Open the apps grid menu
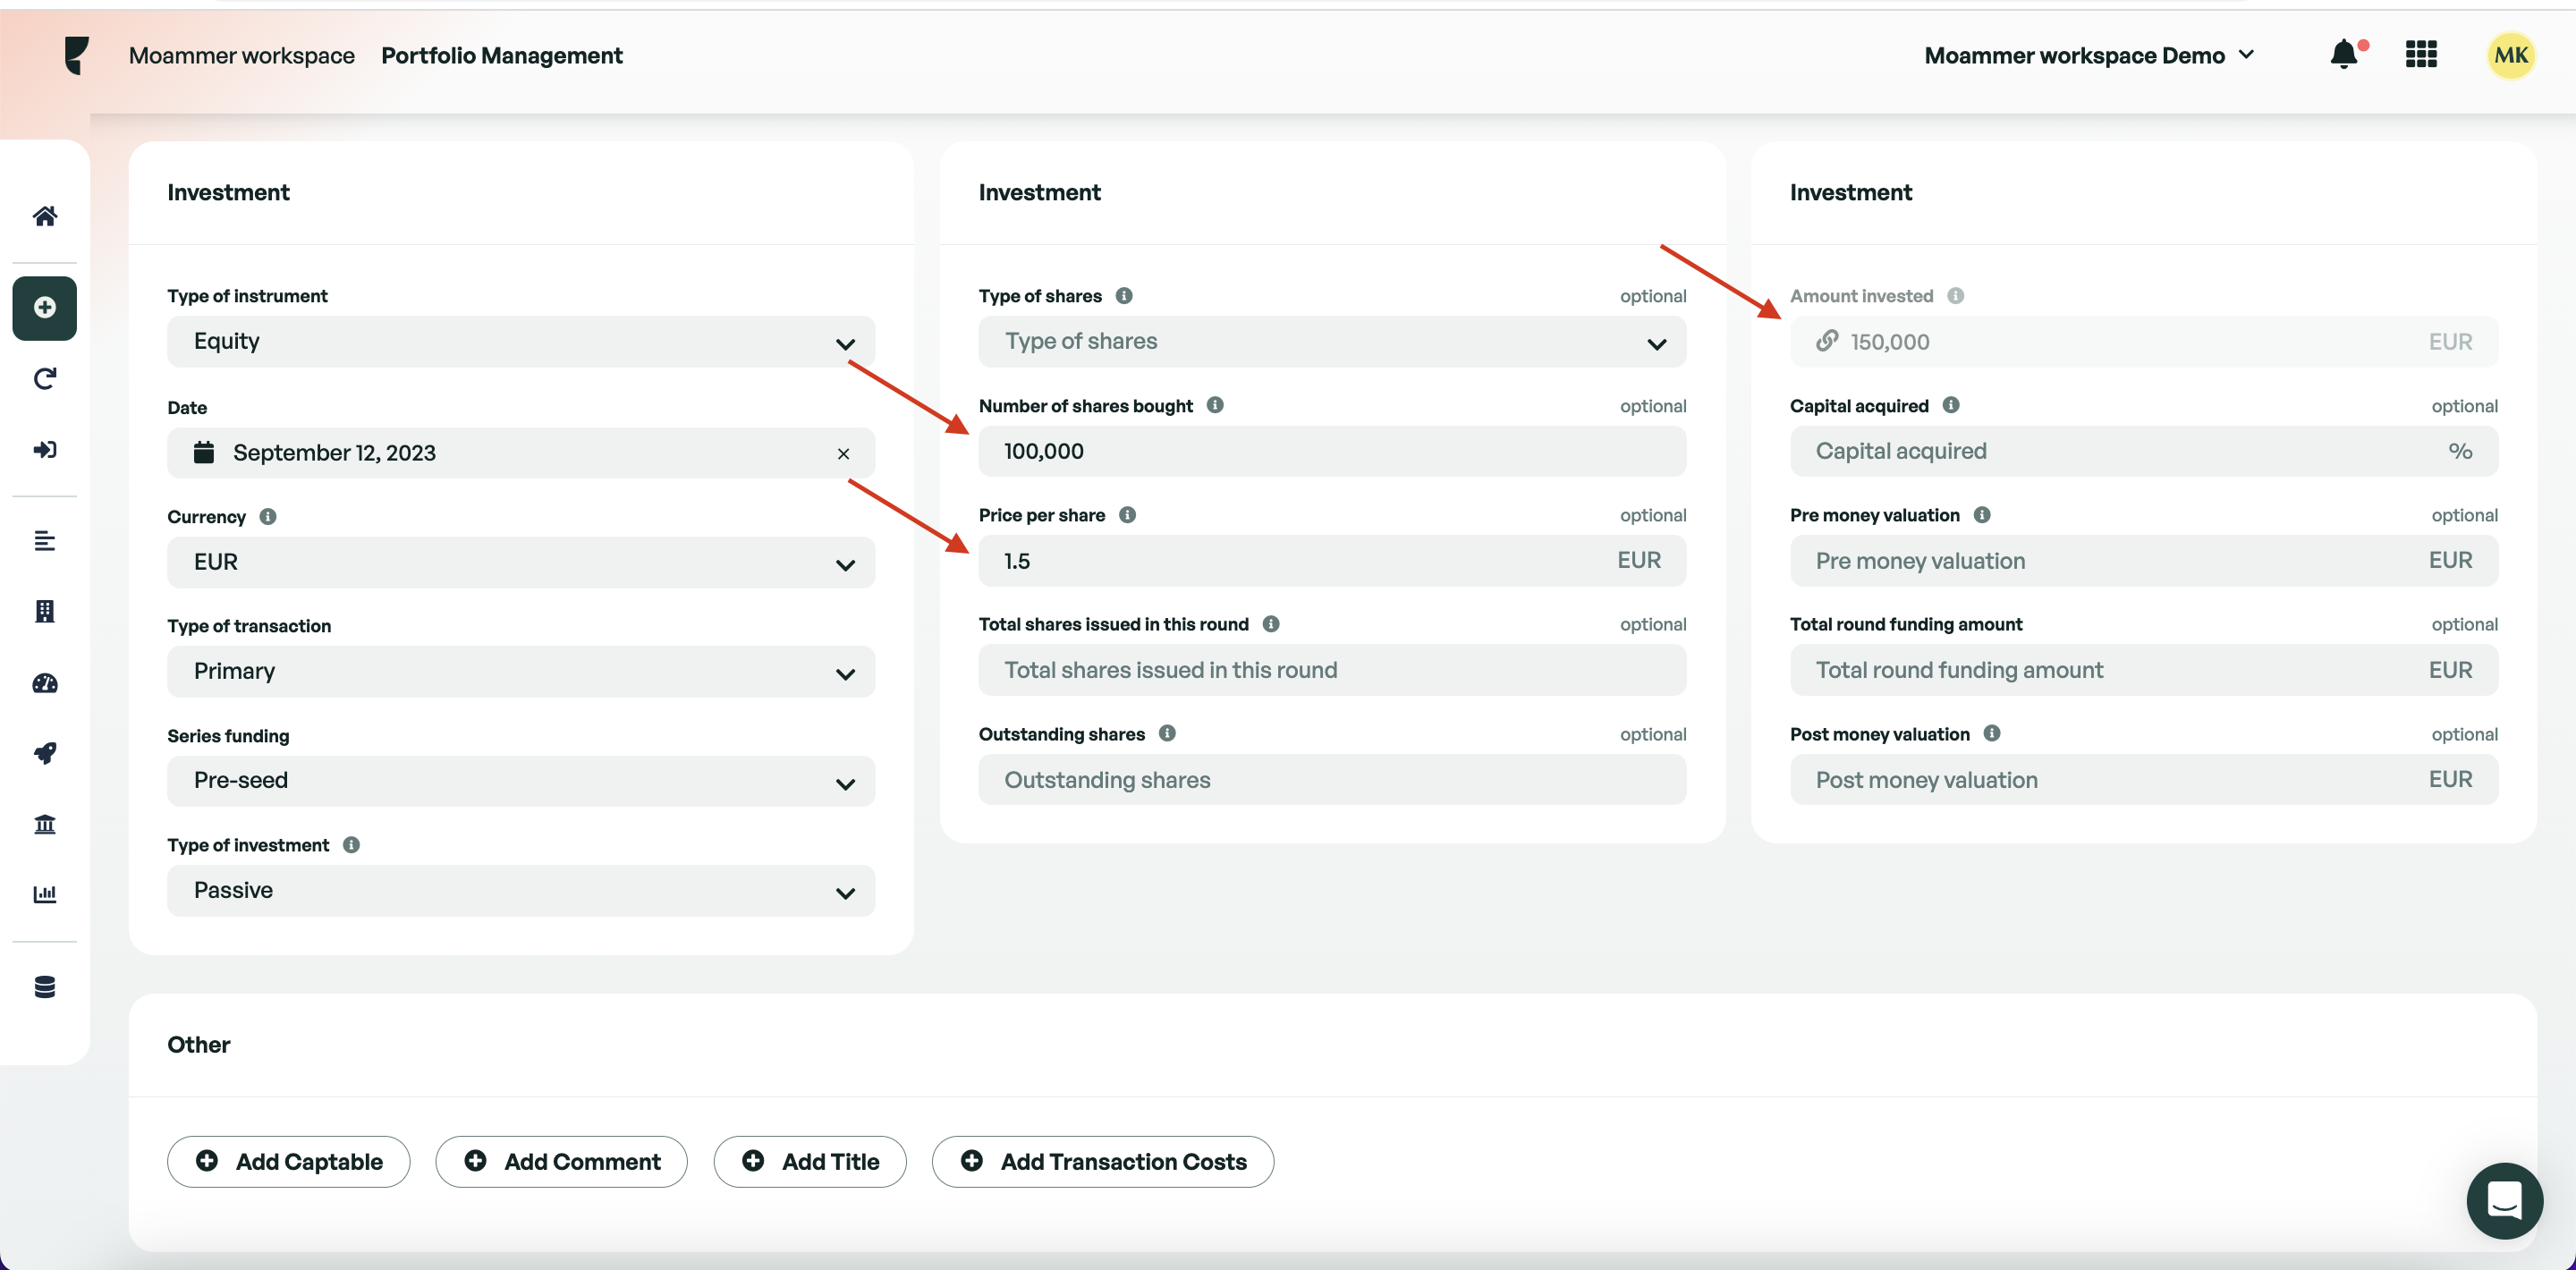Screen dimensions: 2576x1270 click(x=2421, y=54)
